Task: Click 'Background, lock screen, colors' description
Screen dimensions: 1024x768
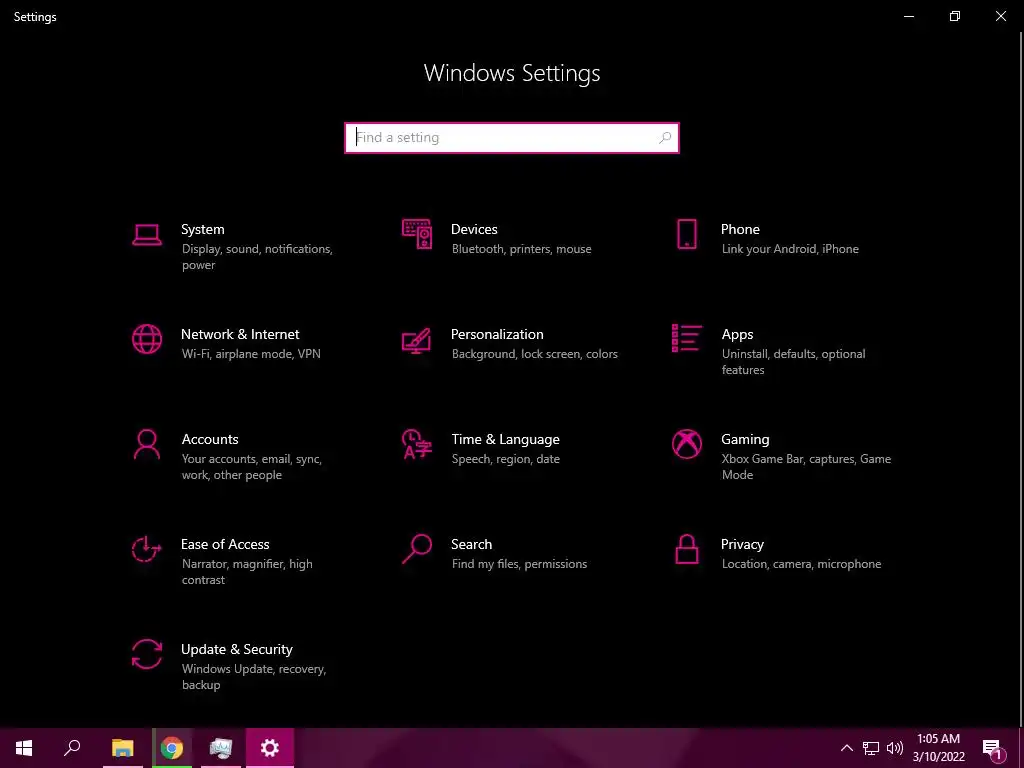Action: [x=534, y=354]
